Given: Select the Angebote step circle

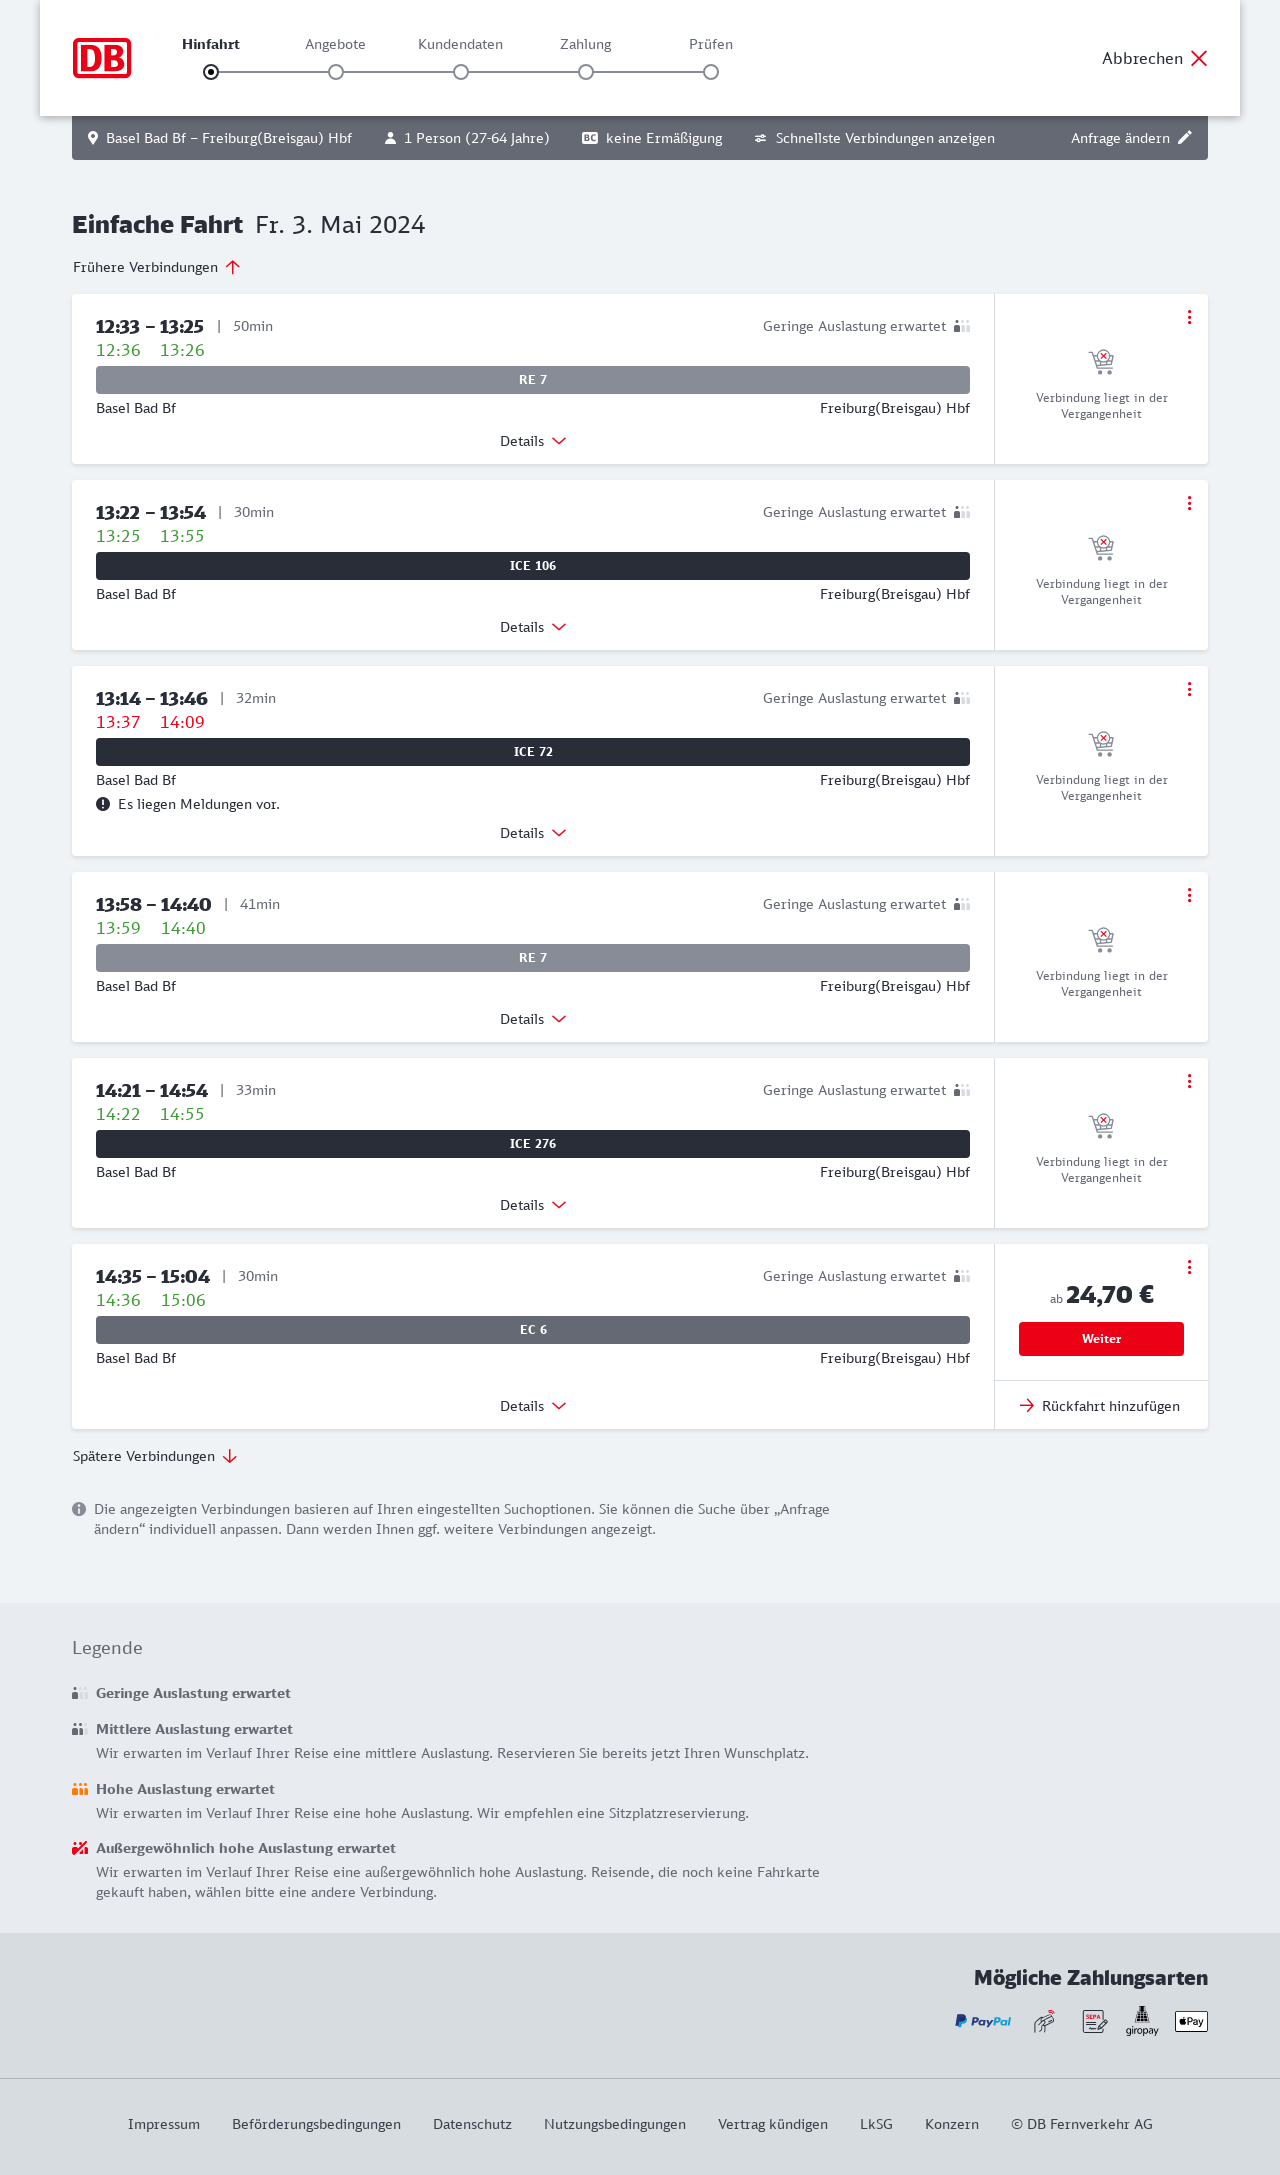Looking at the screenshot, I should [x=336, y=72].
